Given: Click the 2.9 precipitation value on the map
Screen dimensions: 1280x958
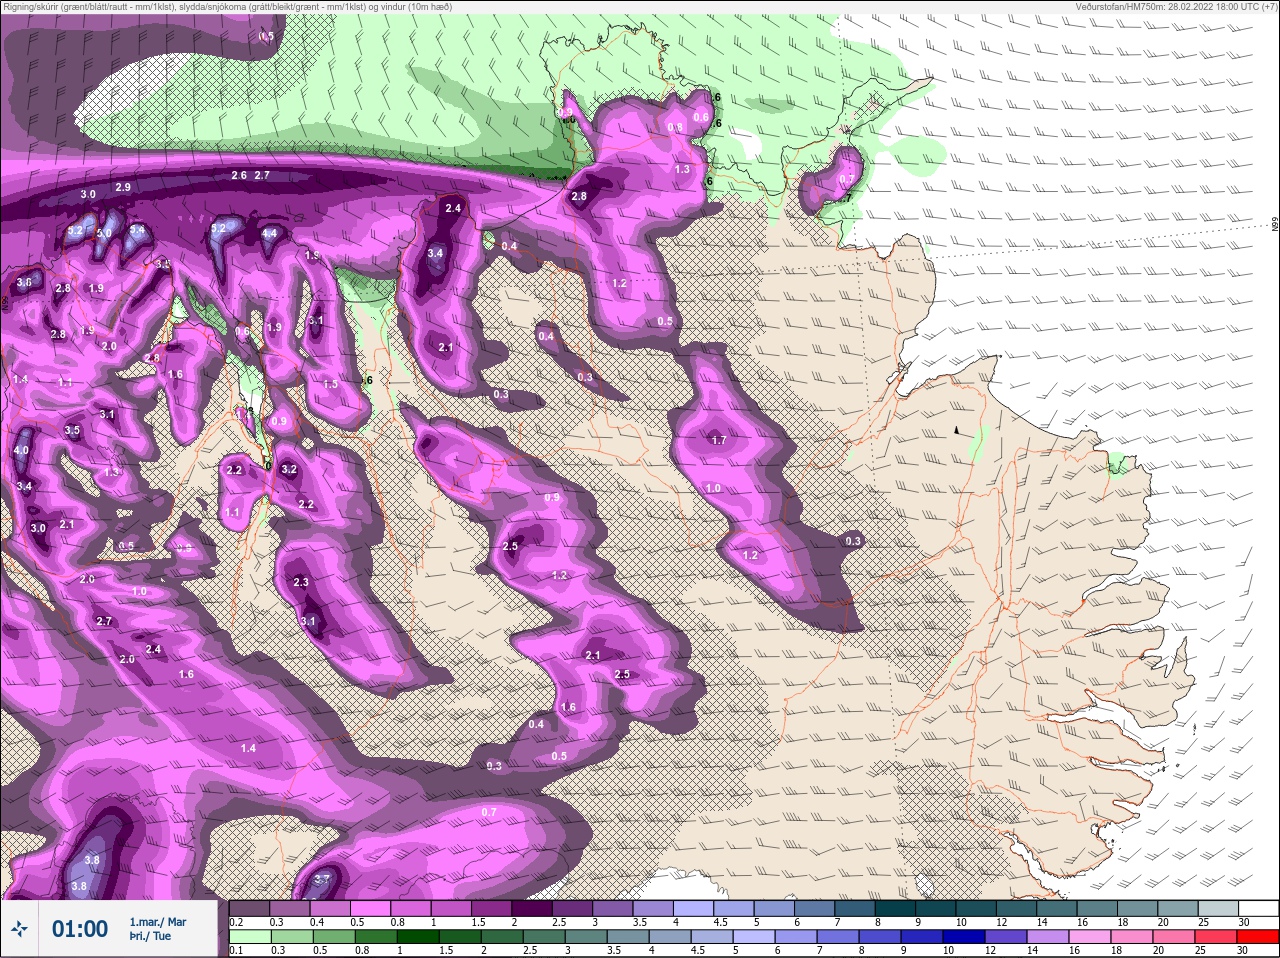Looking at the screenshot, I should click(123, 187).
